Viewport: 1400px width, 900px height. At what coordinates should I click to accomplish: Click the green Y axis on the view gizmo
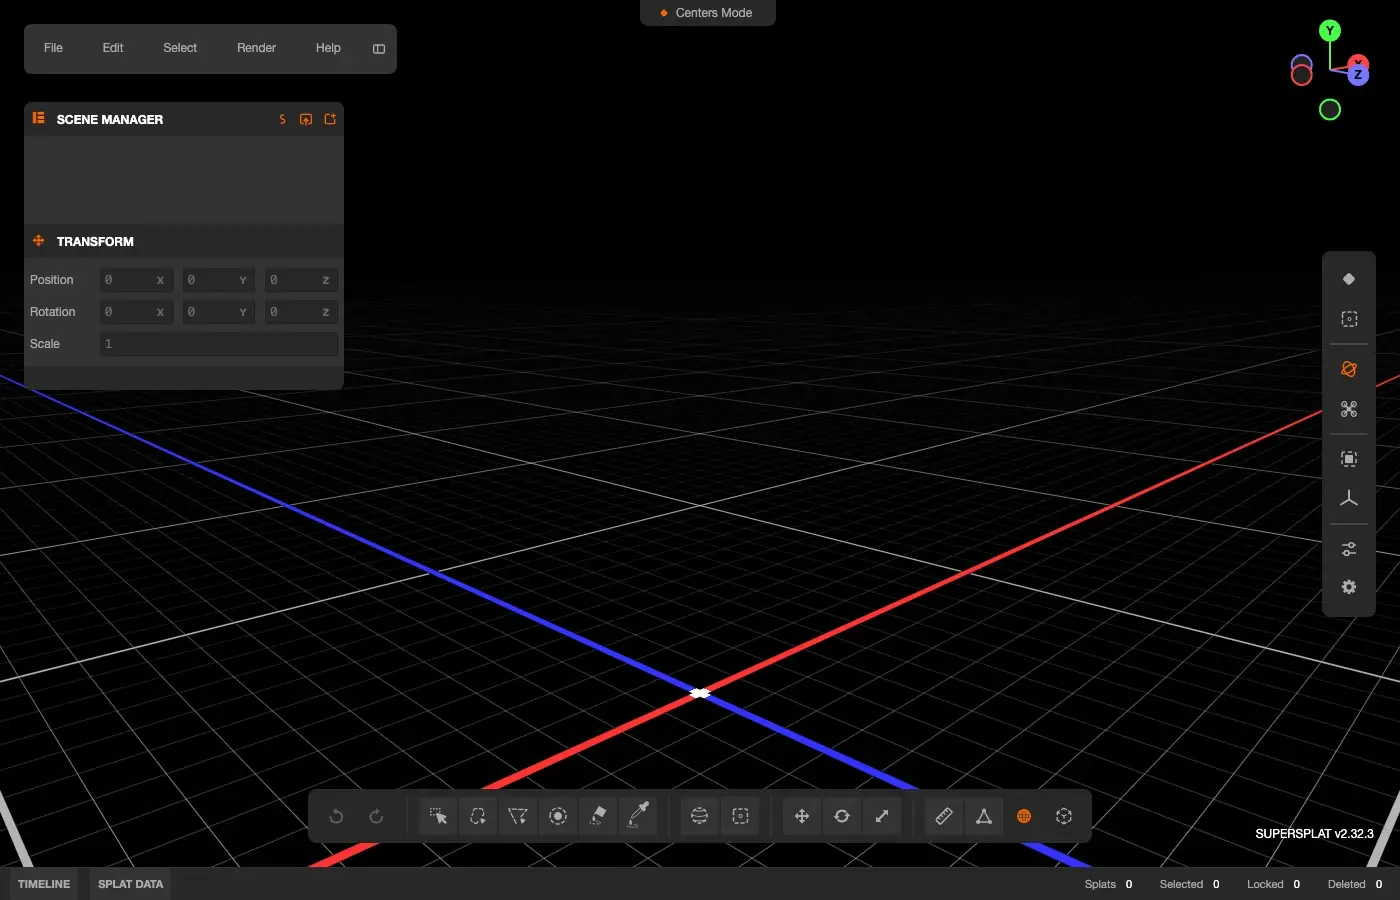tap(1330, 31)
